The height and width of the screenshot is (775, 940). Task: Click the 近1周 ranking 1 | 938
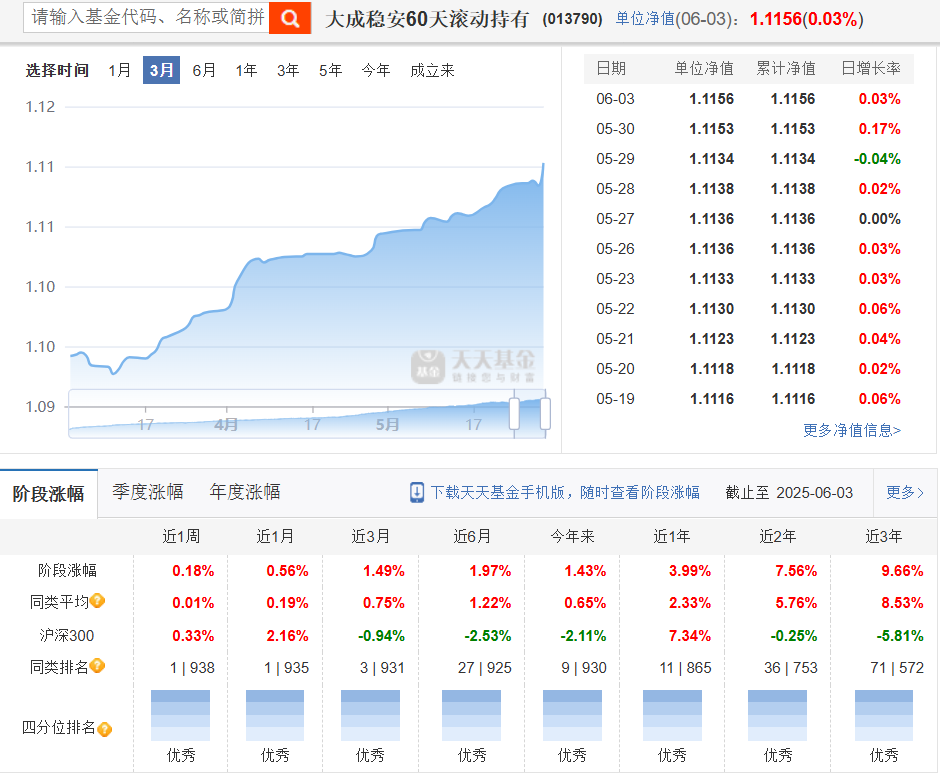point(192,668)
